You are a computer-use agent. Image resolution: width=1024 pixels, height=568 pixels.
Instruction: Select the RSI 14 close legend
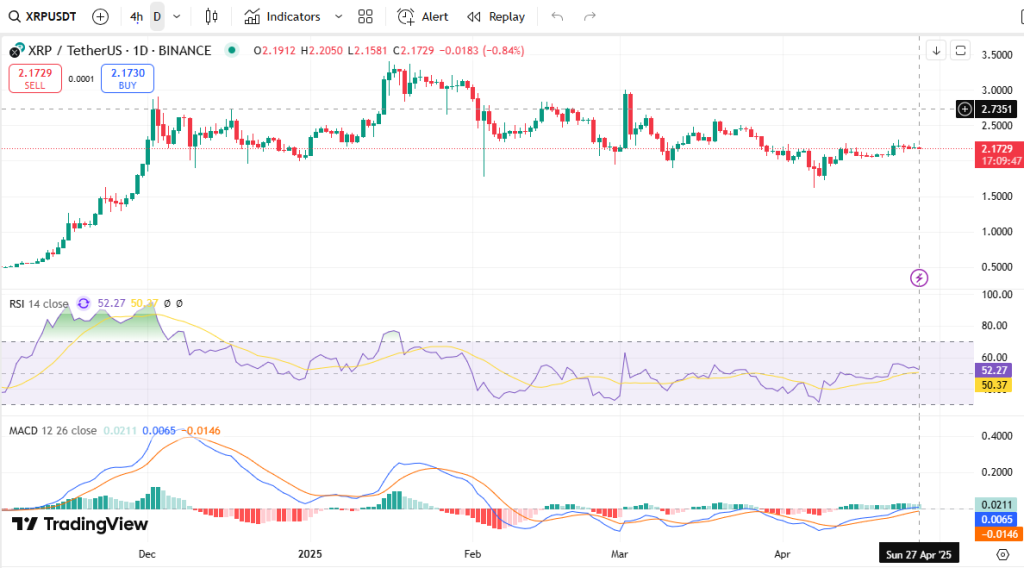(x=39, y=304)
